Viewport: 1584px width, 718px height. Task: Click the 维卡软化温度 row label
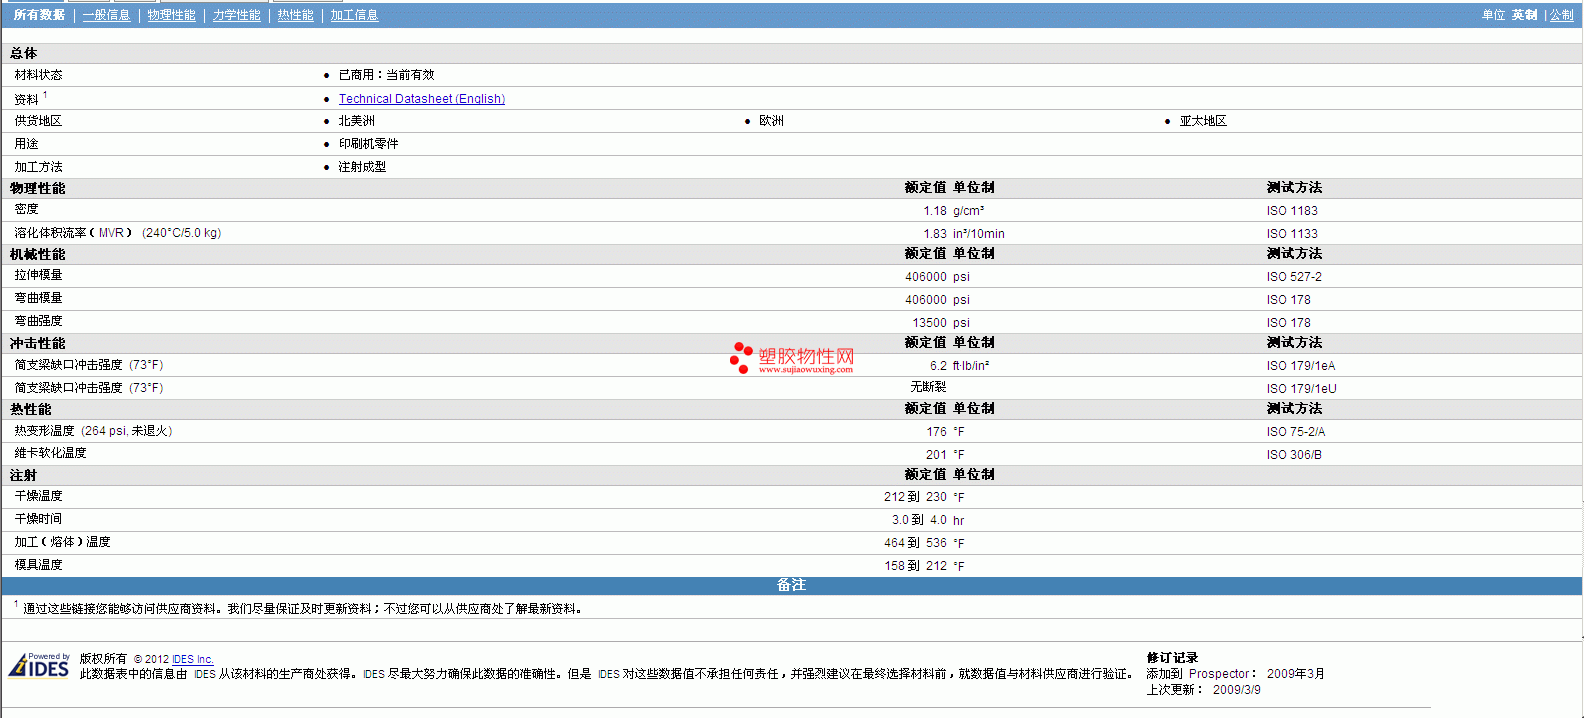point(50,453)
